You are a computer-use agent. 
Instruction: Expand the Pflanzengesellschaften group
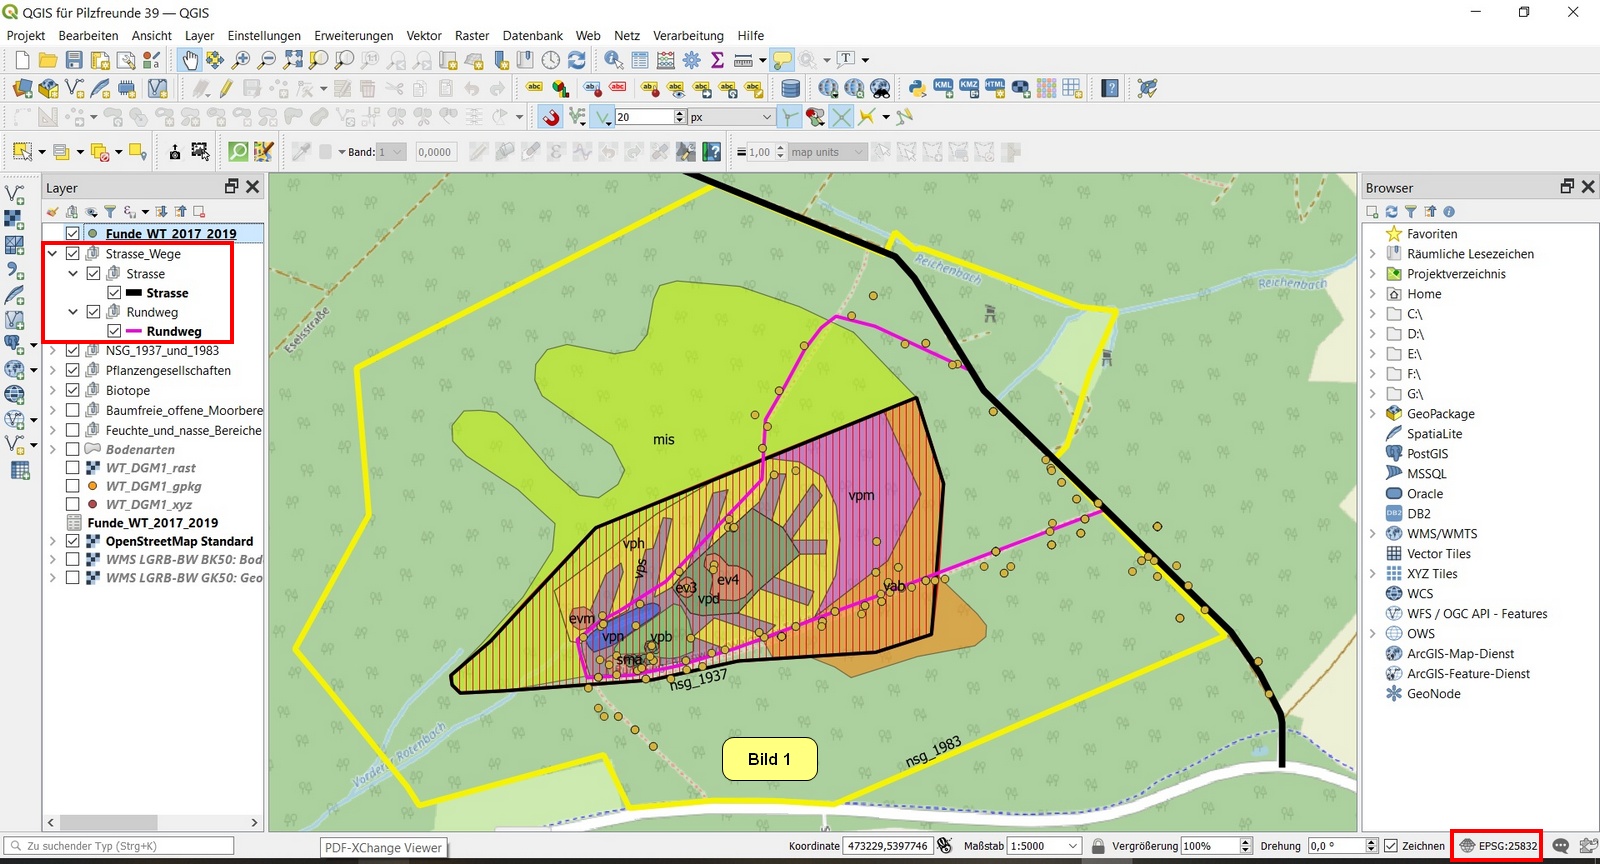[53, 371]
